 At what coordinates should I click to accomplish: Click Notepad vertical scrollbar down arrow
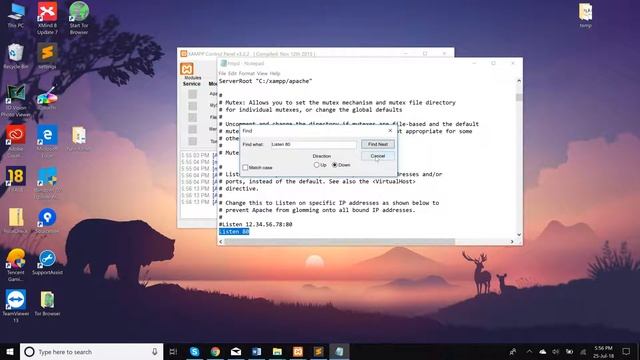(519, 235)
